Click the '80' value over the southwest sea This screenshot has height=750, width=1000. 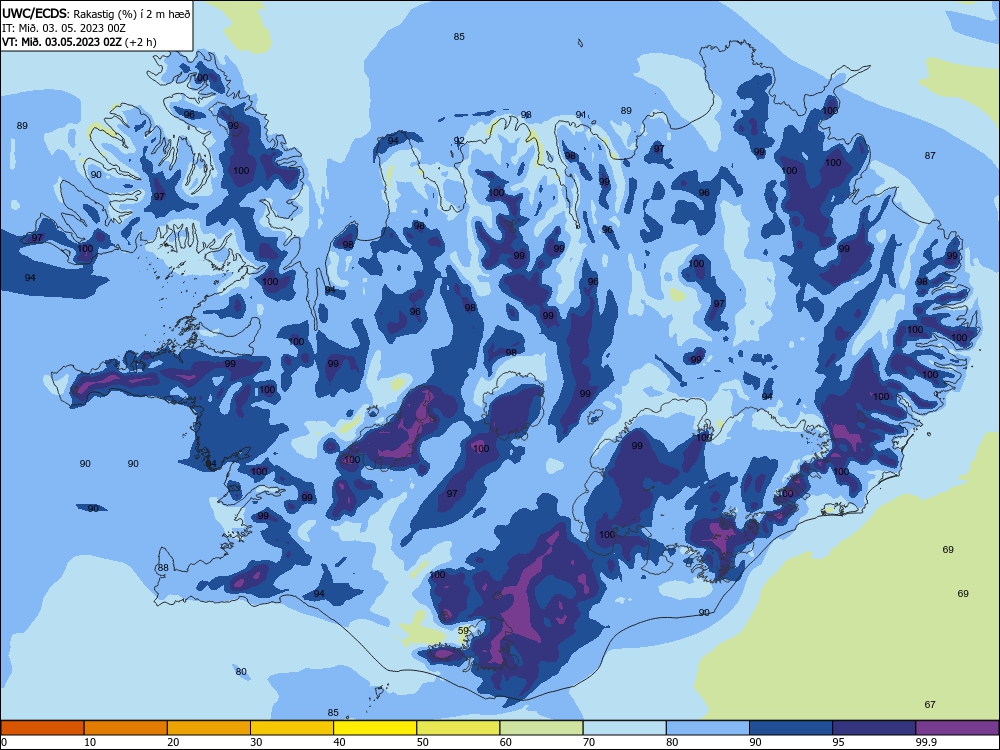pyautogui.click(x=240, y=672)
